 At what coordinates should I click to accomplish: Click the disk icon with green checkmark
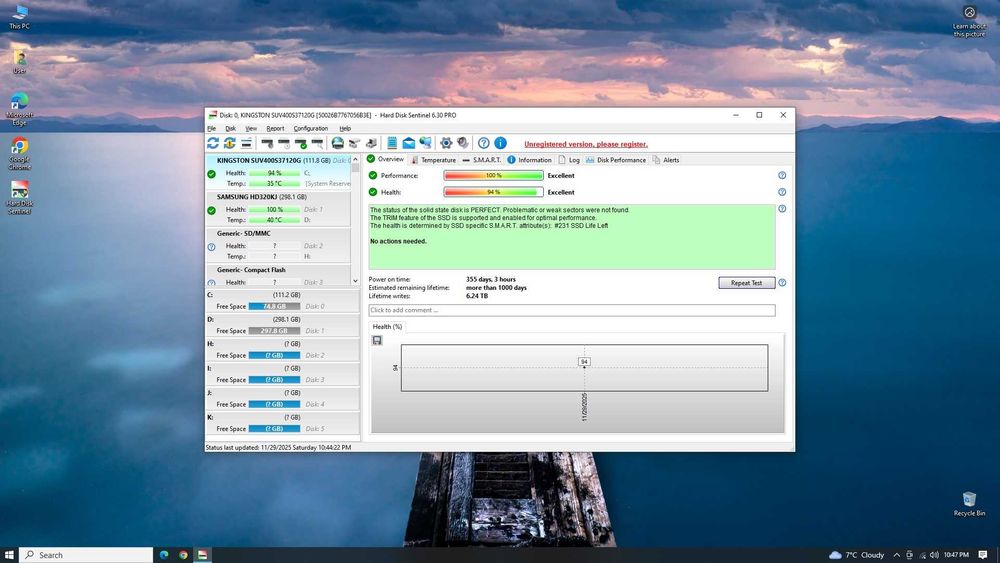coord(300,143)
